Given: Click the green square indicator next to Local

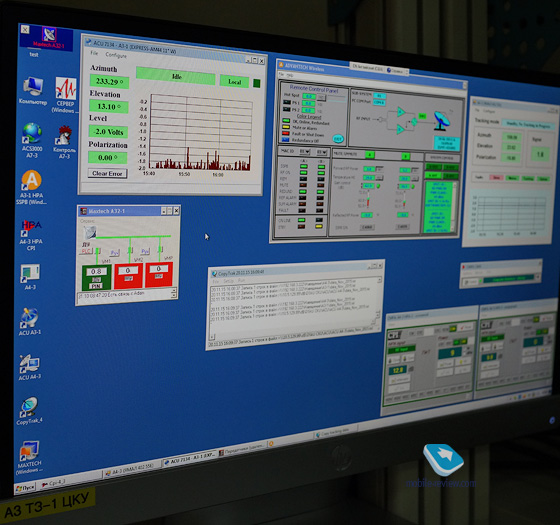Looking at the screenshot, I should [x=256, y=83].
